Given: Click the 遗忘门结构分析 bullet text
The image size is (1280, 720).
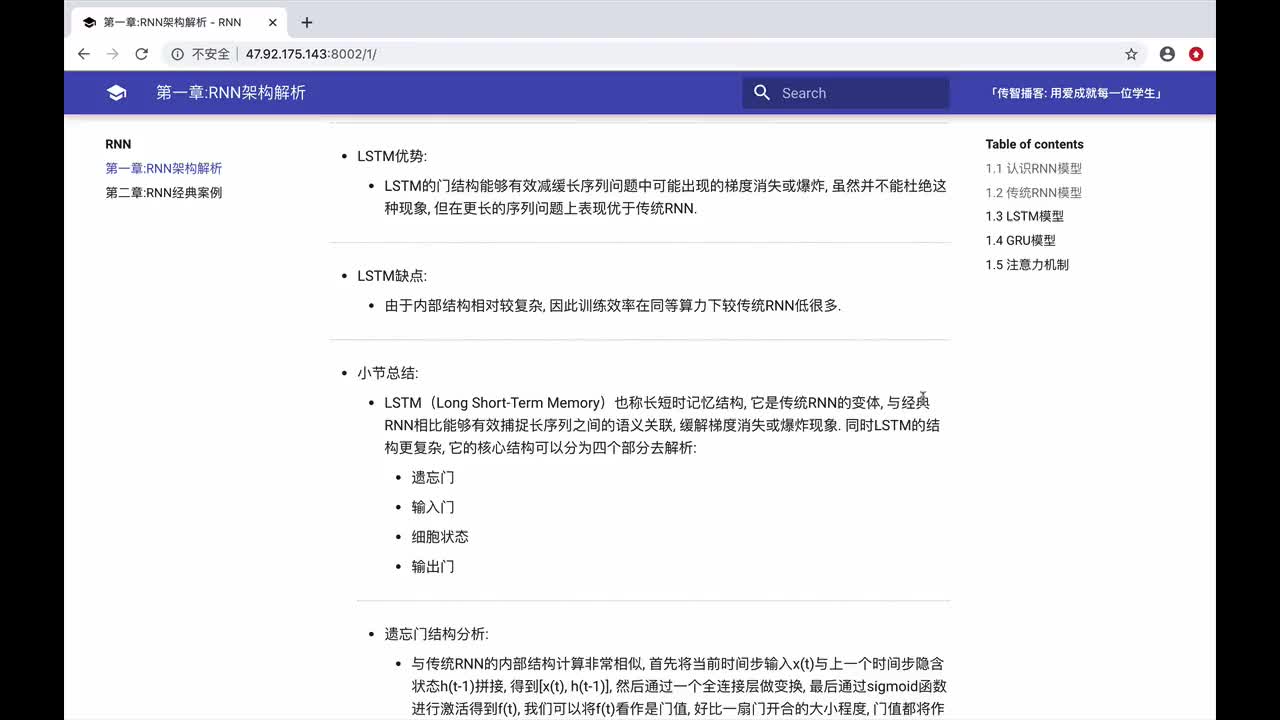Looking at the screenshot, I should pyautogui.click(x=436, y=634).
